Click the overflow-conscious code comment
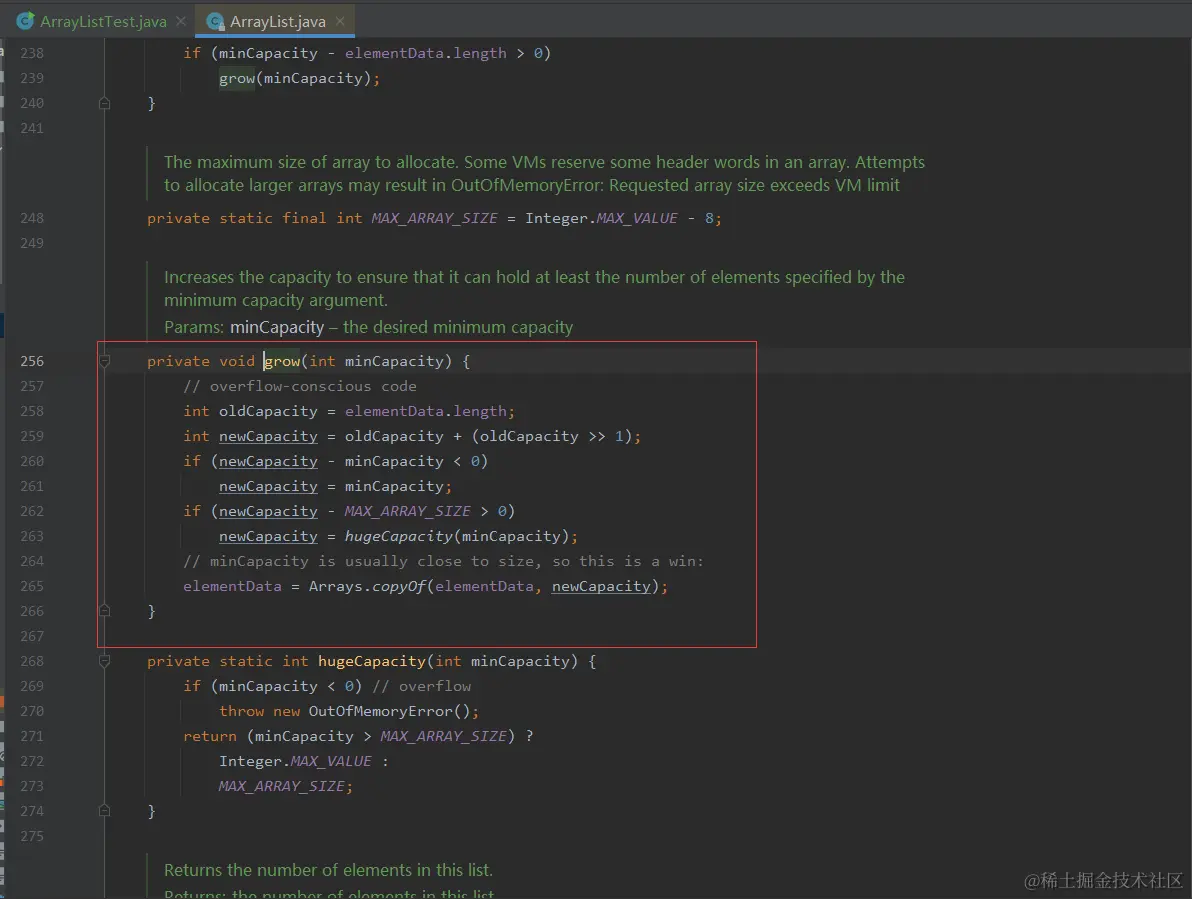 (x=300, y=386)
